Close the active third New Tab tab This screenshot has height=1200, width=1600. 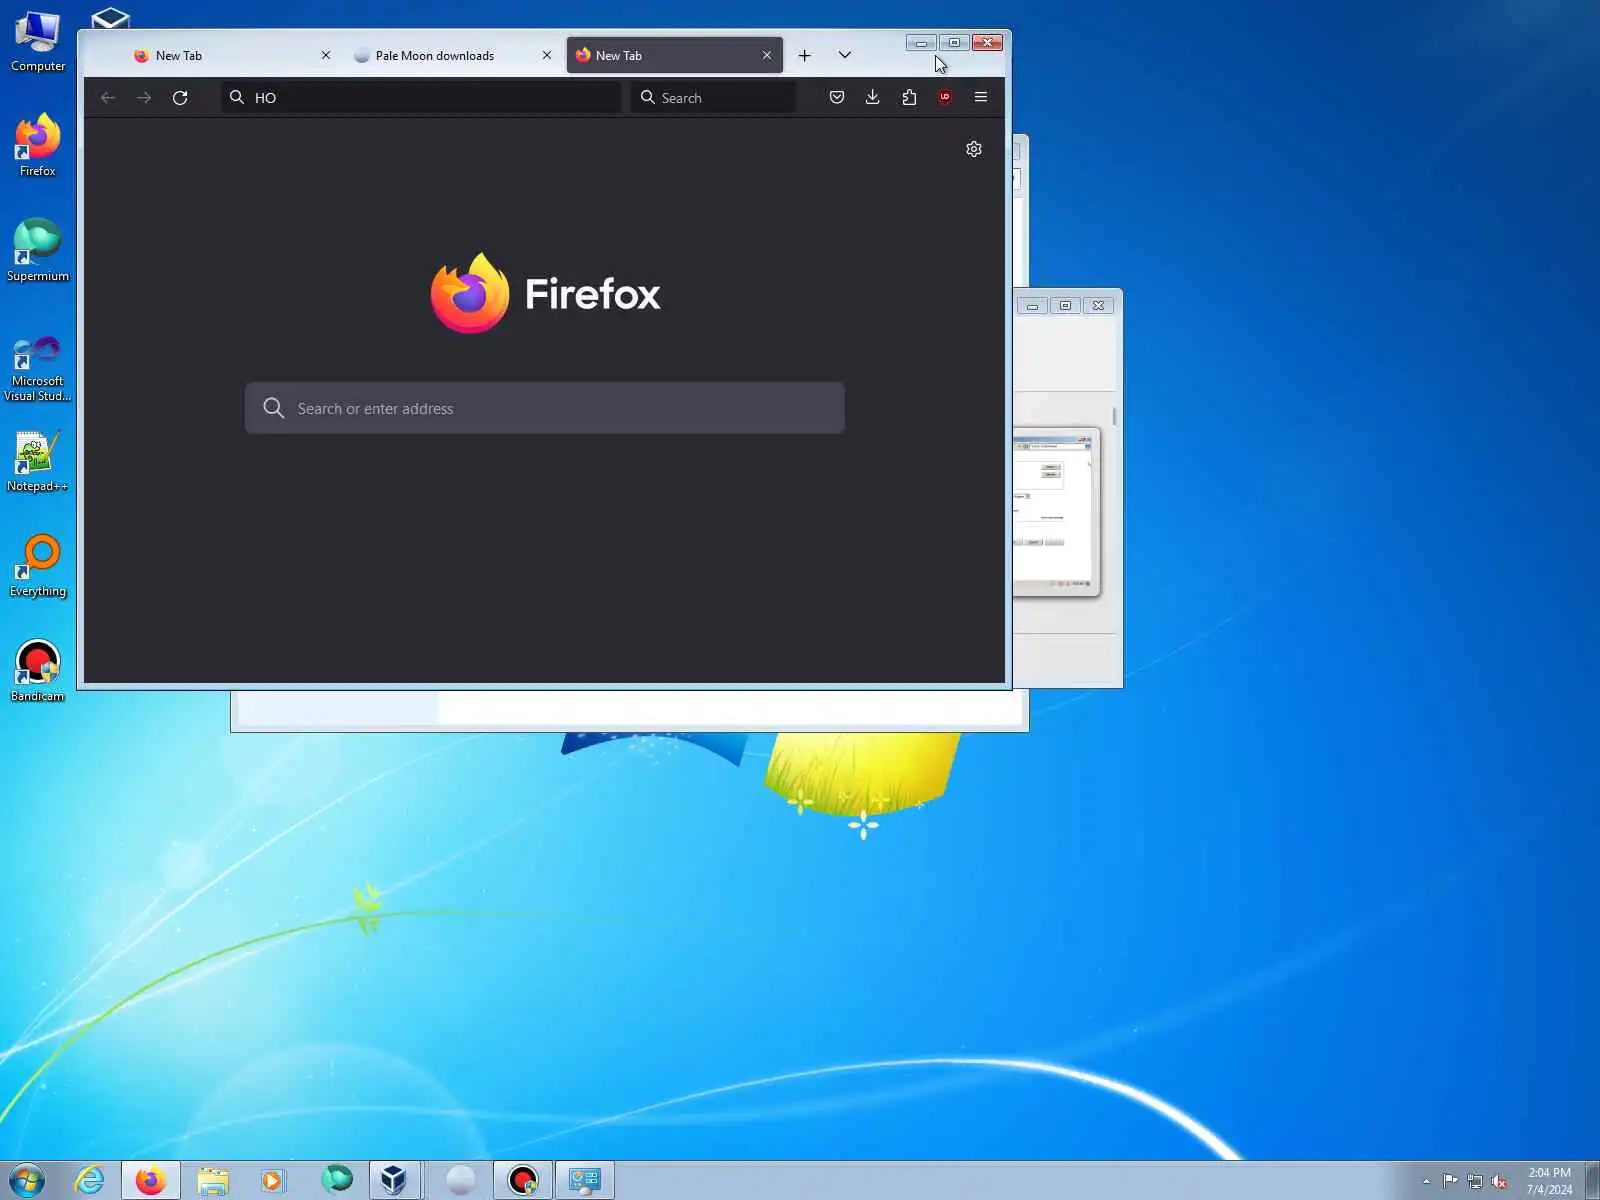click(767, 55)
